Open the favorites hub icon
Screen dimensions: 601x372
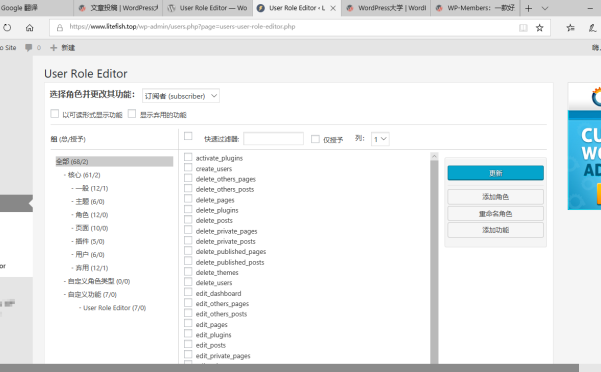point(570,28)
